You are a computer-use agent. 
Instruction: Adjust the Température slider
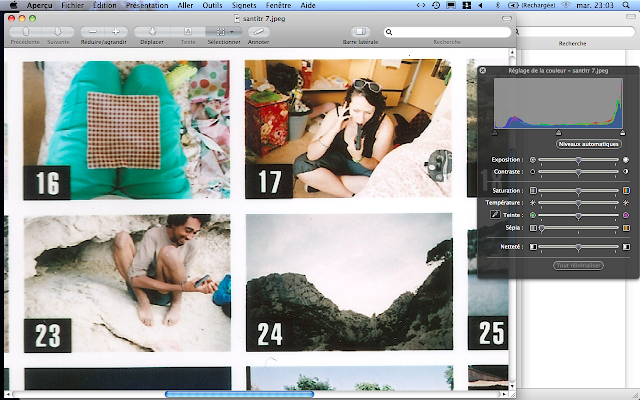[x=578, y=203]
